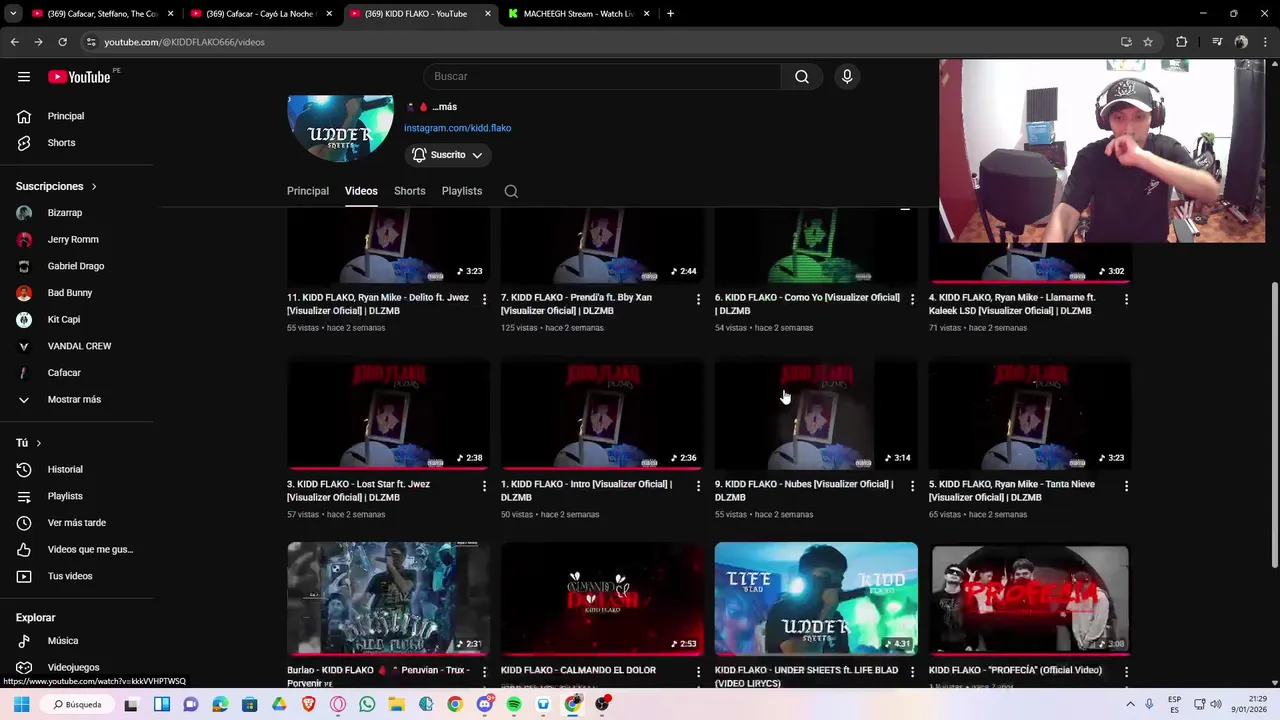Switch to Playlists channel tab
The image size is (1280, 720).
pyautogui.click(x=462, y=191)
